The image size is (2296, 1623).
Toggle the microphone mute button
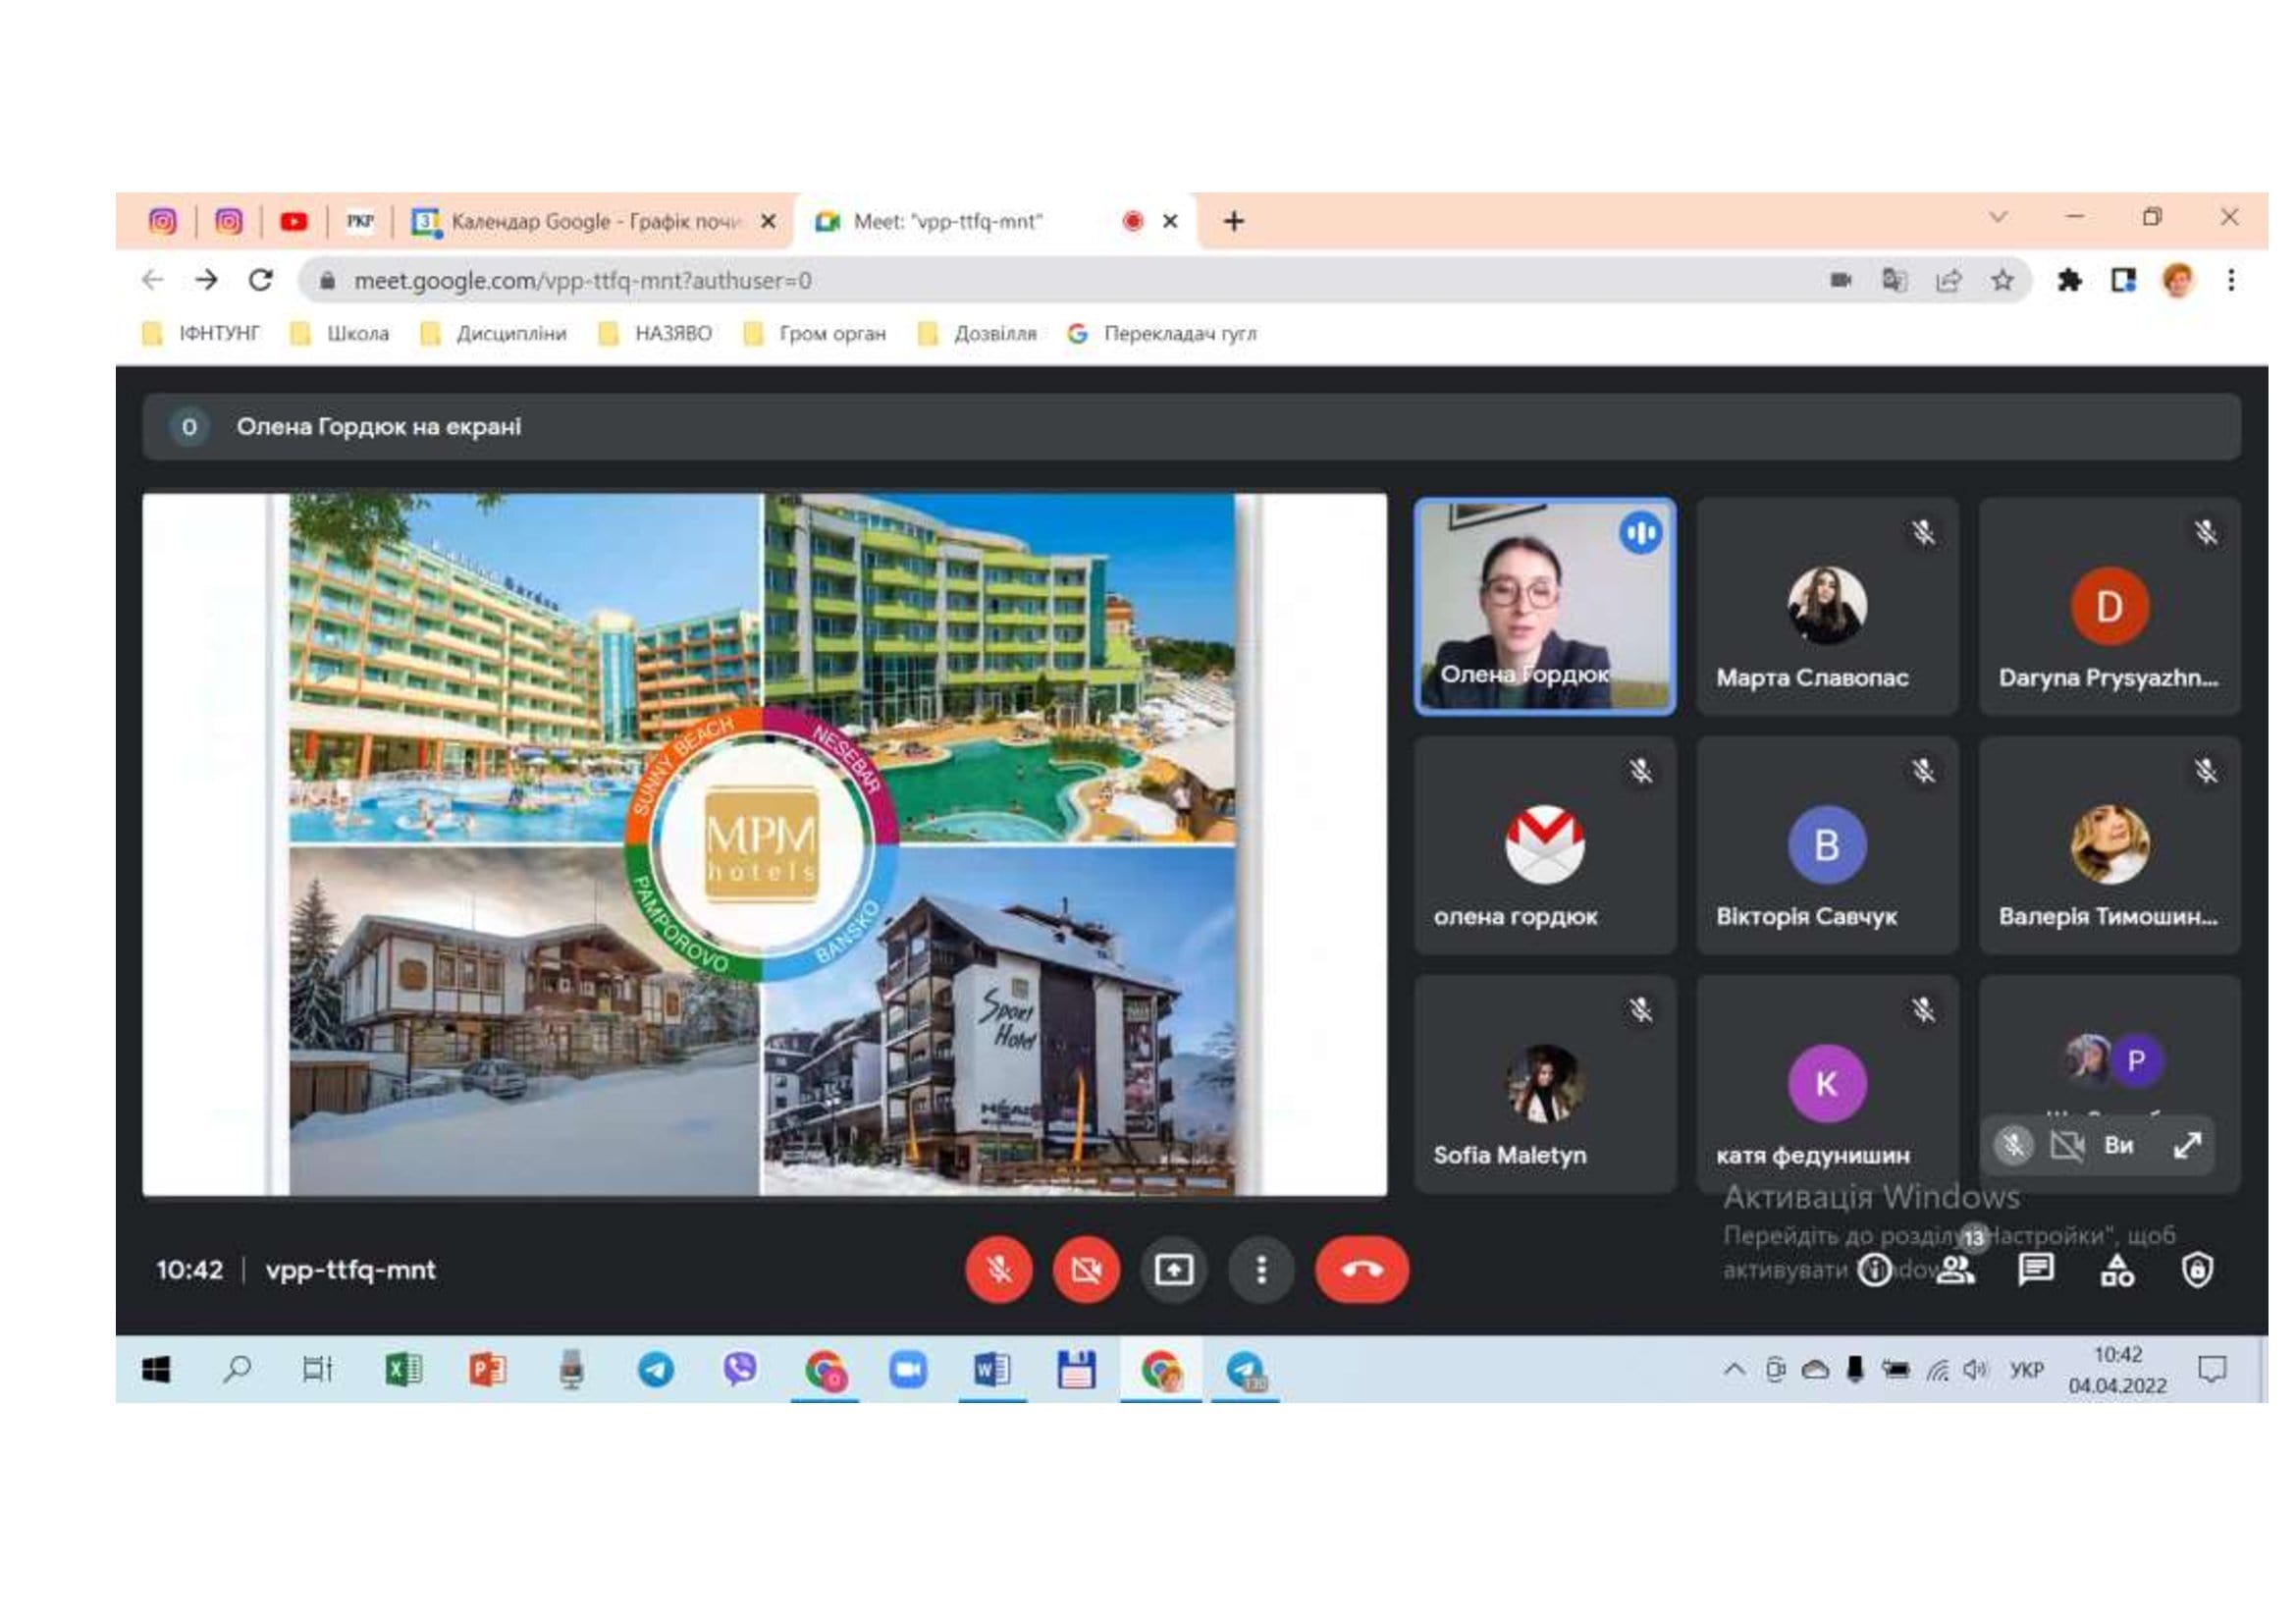coord(998,1269)
